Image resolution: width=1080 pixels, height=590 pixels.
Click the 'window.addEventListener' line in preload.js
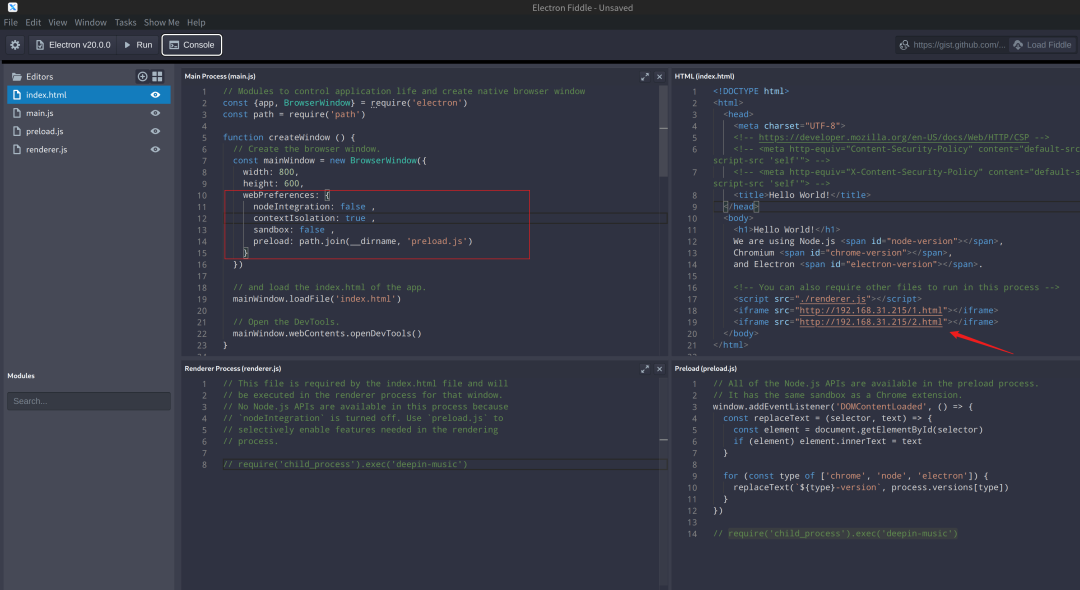842,407
